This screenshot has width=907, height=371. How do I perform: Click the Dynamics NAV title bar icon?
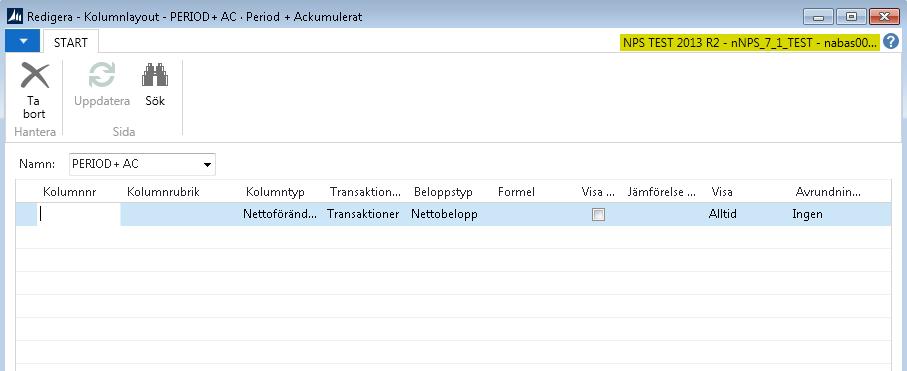point(14,16)
